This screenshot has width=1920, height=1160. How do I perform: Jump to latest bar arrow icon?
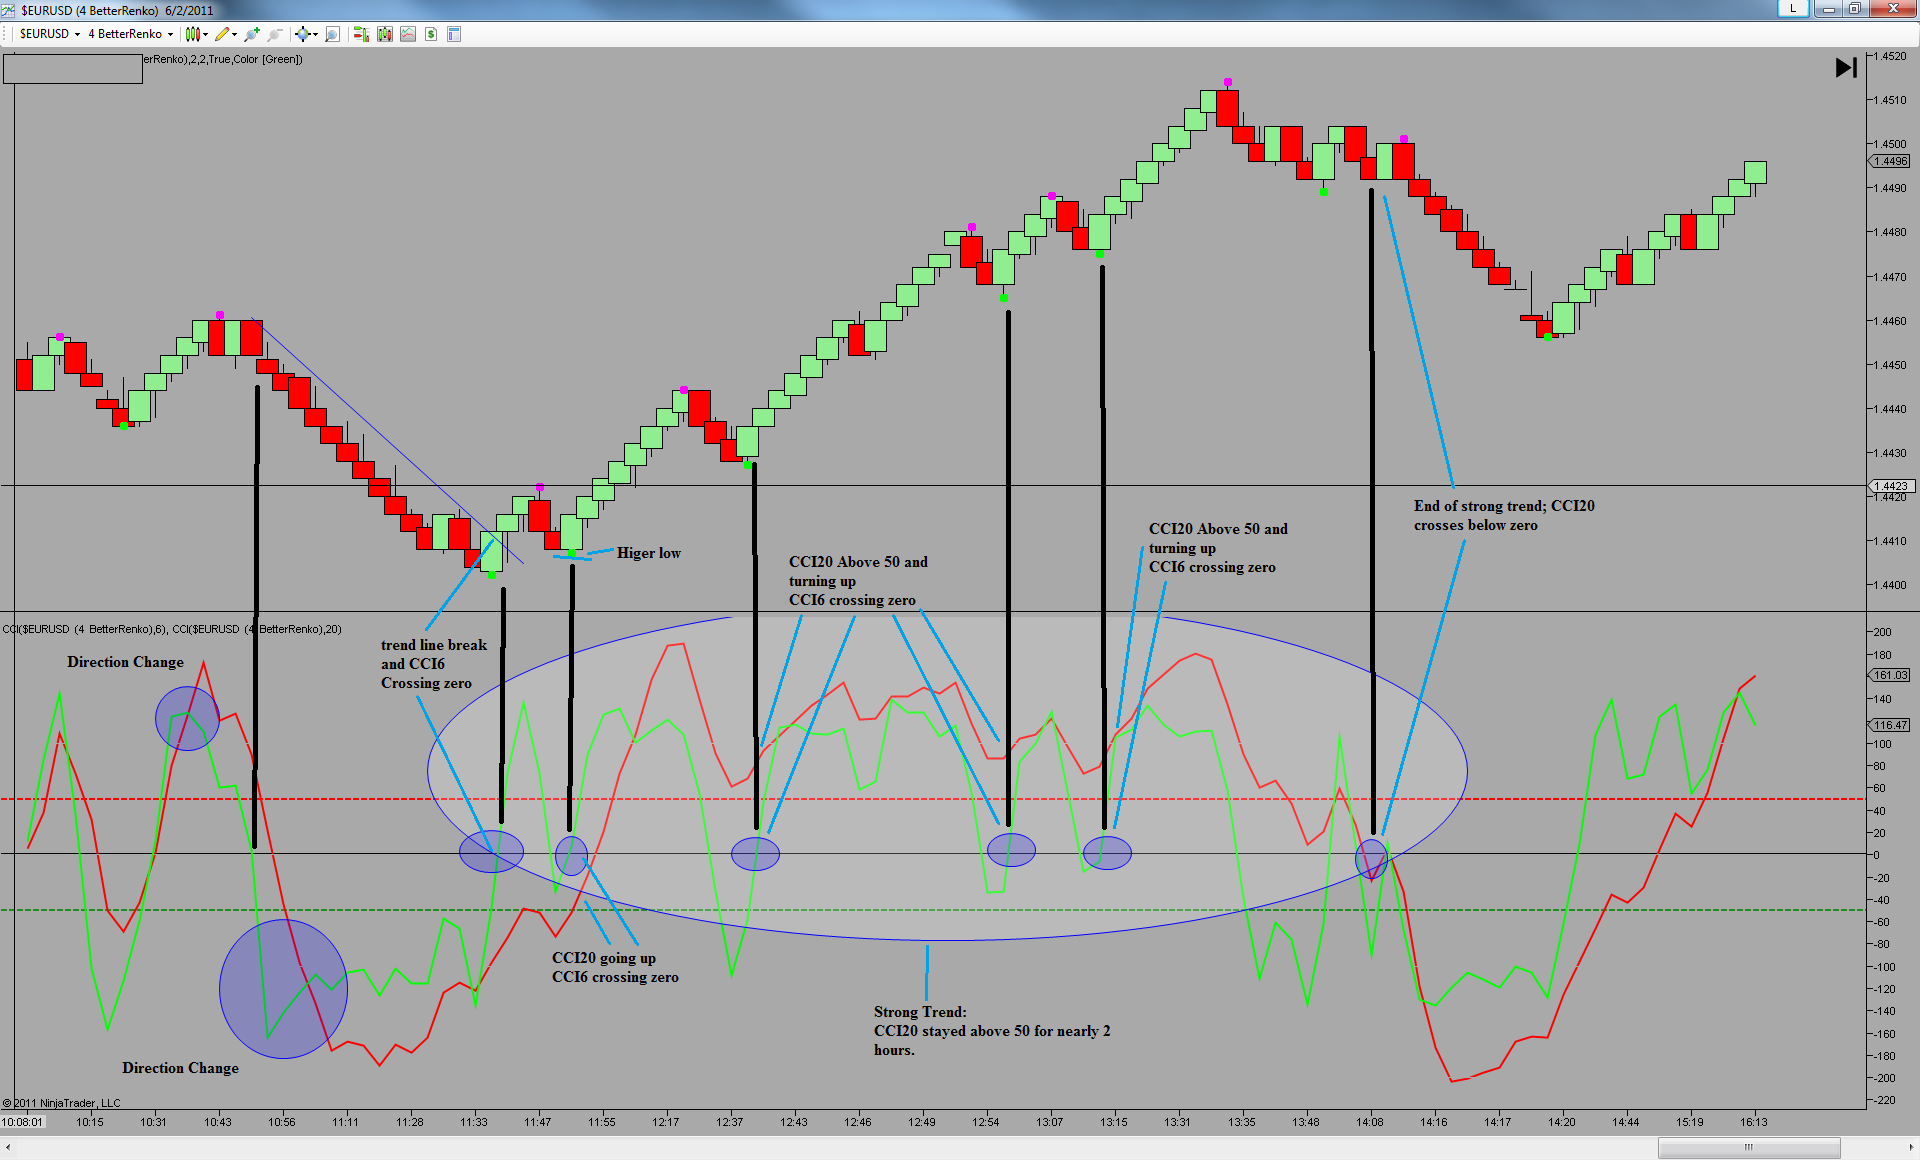coord(1846,67)
